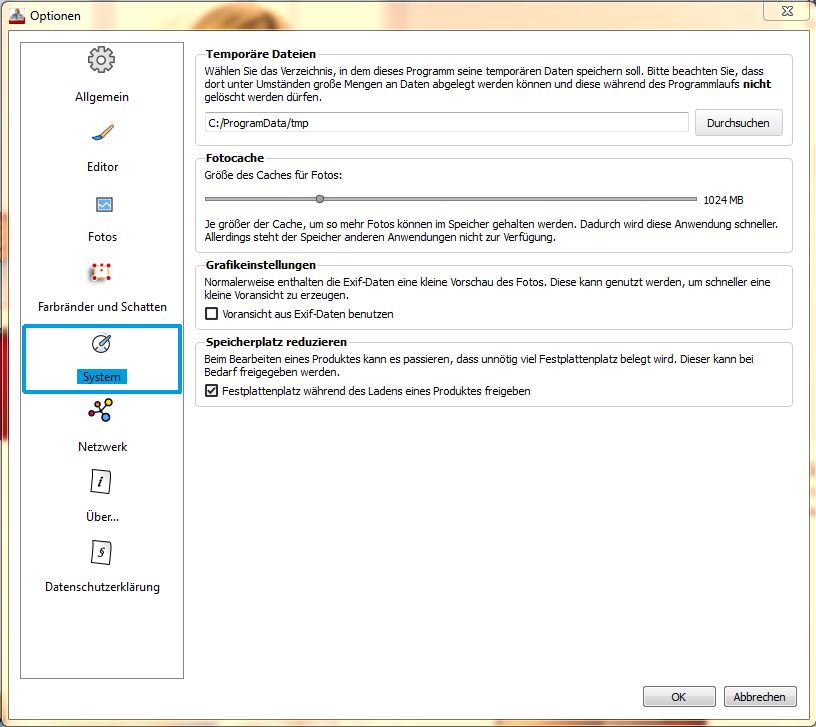Viewport: 816px width, 727px height.
Task: Open the Netzwerk label
Action: [103, 447]
